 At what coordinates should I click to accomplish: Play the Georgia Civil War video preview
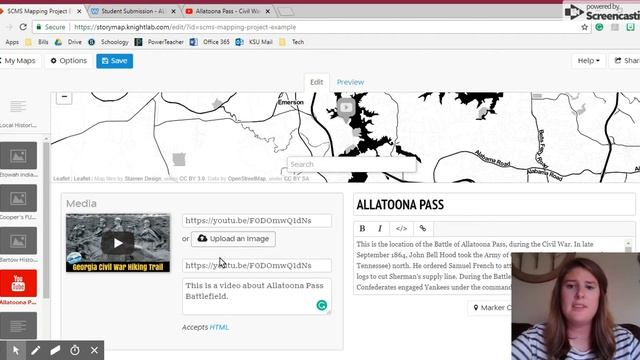click(118, 243)
